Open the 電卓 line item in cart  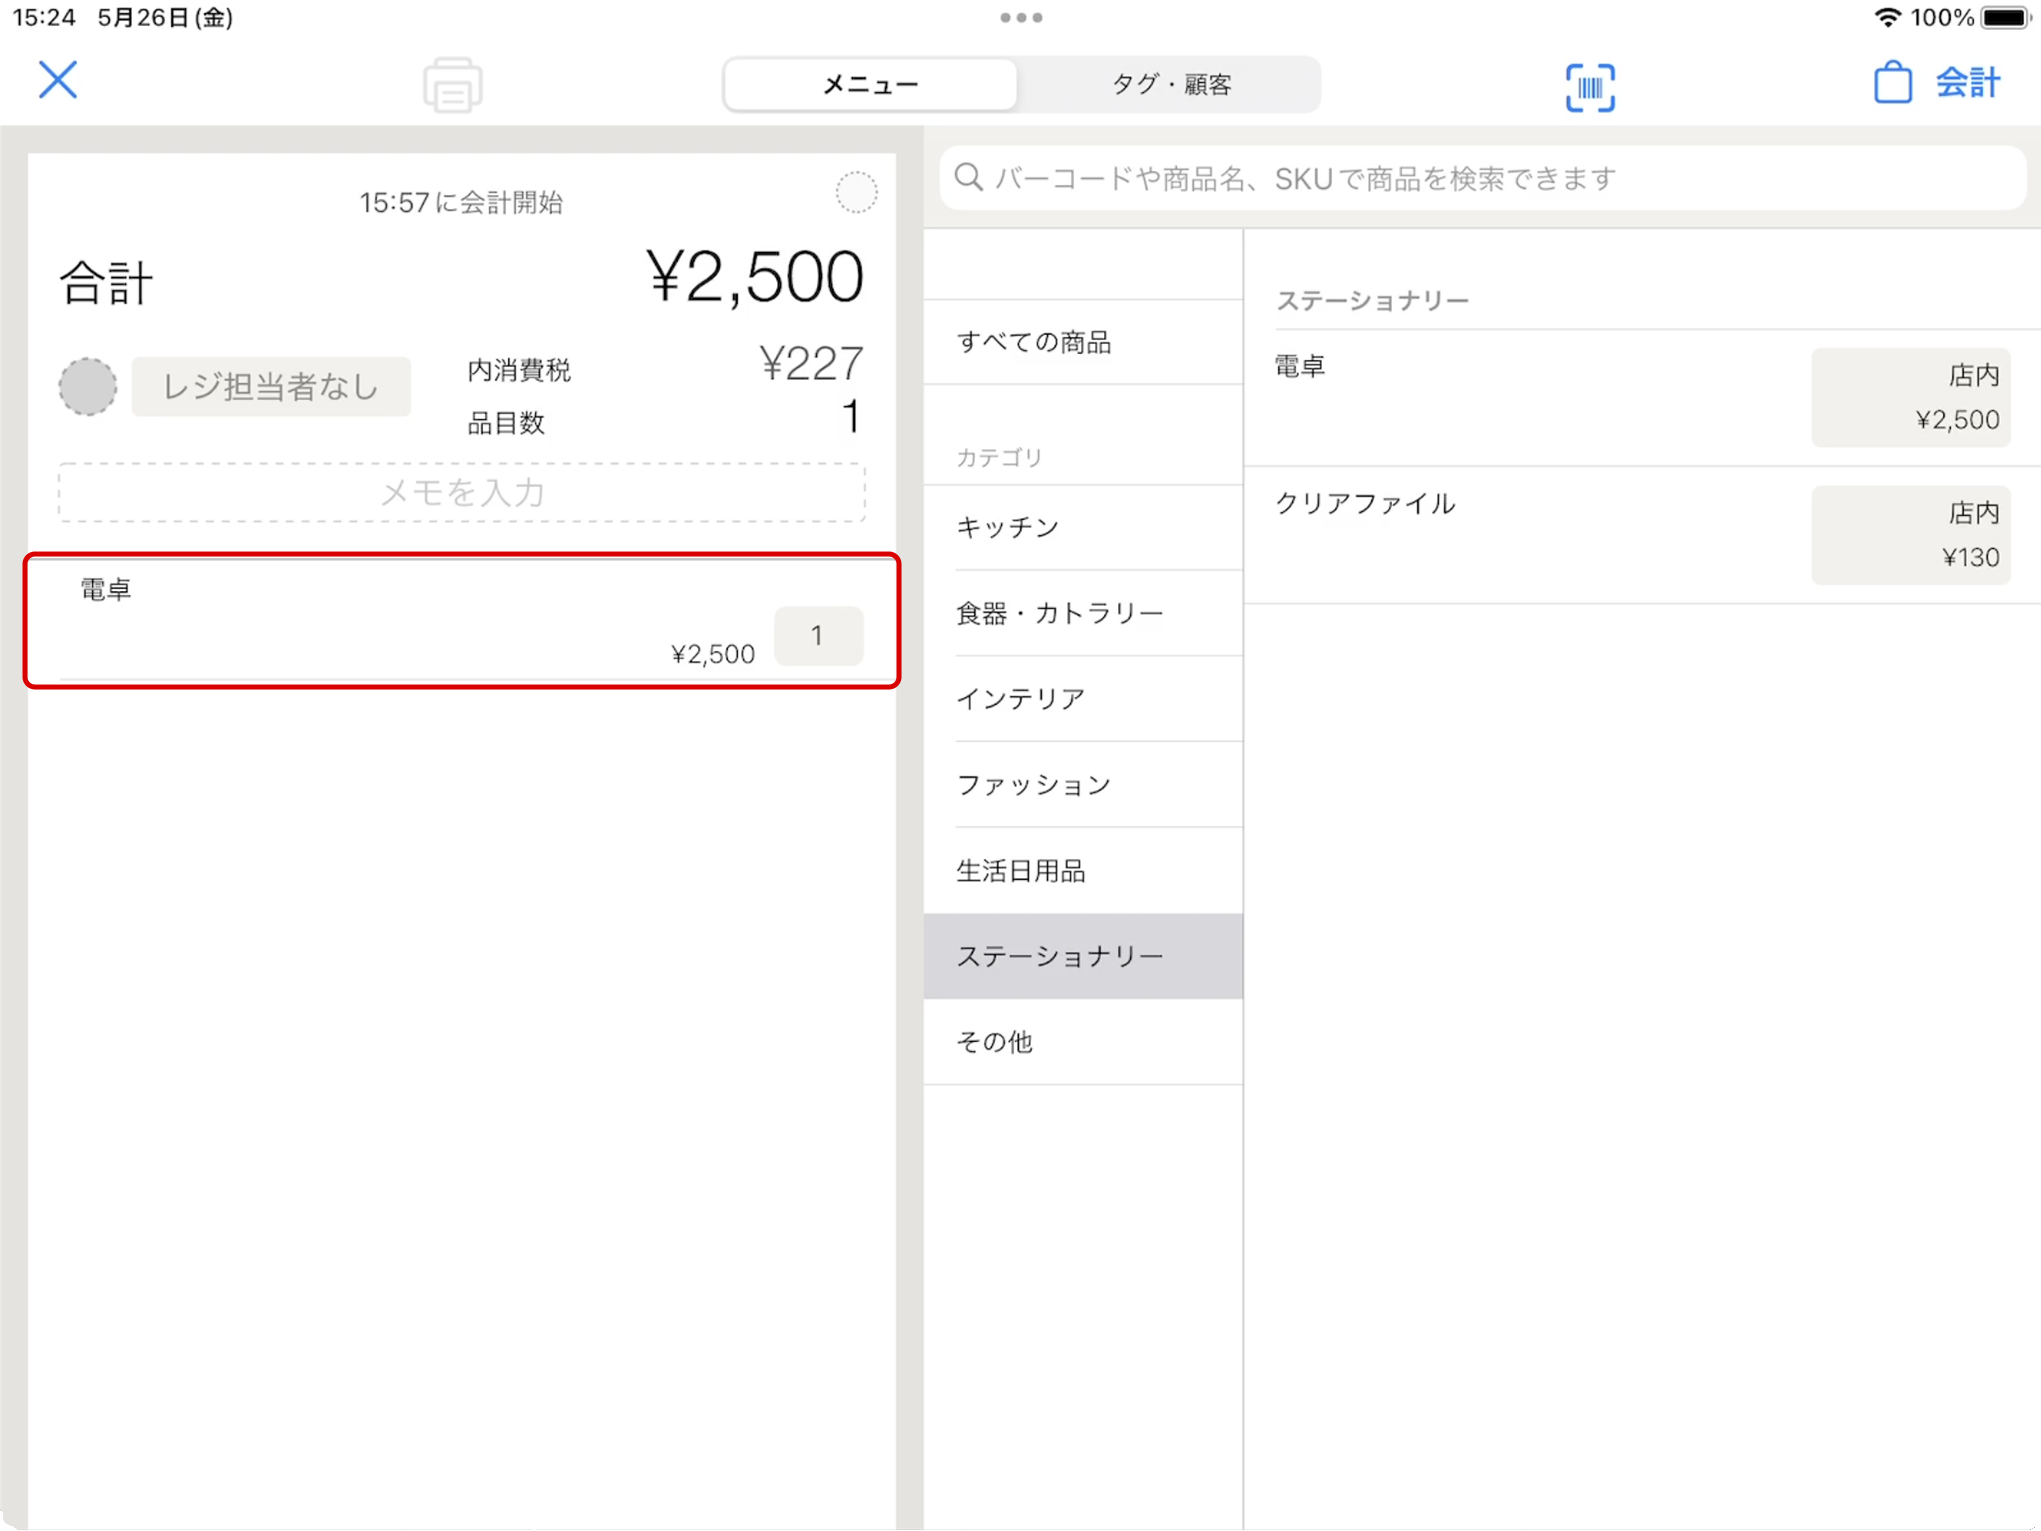click(x=461, y=621)
